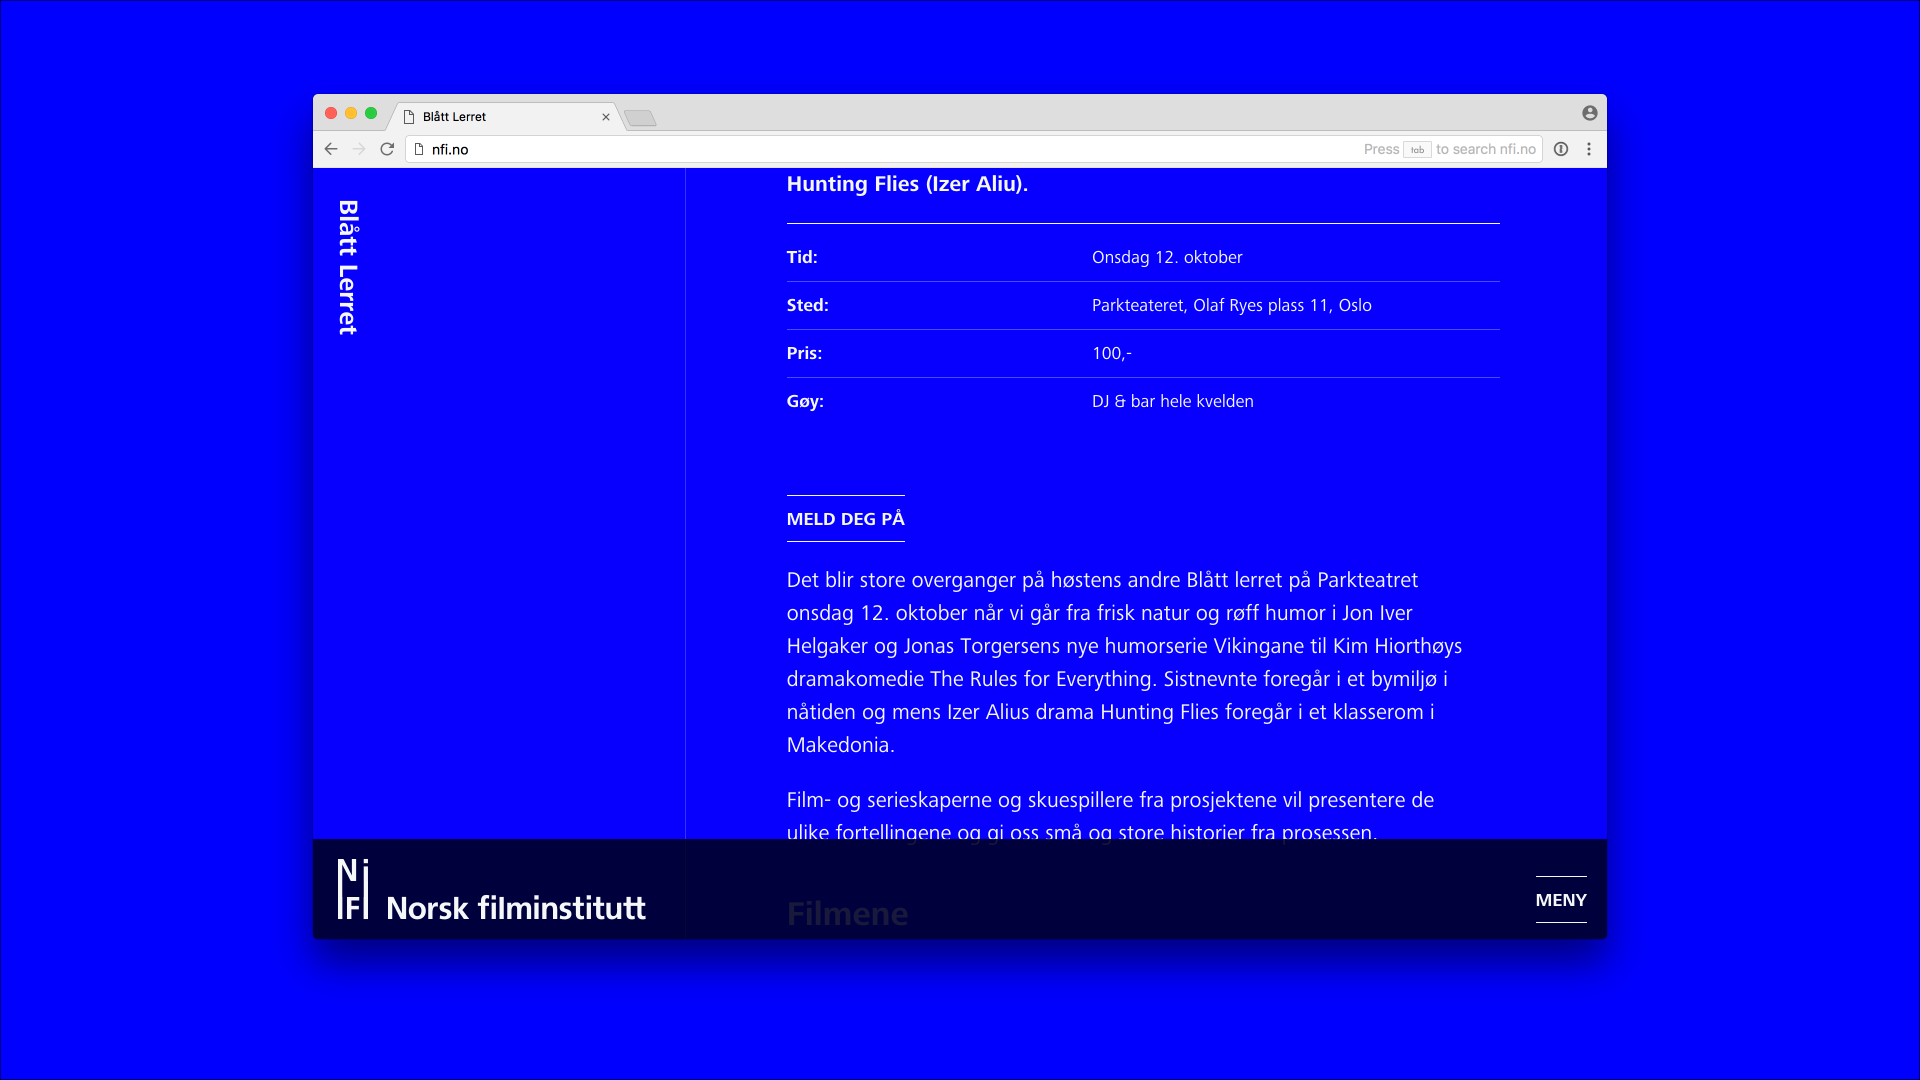
Task: Click the Norsk filminstitutt wordmark
Action: click(516, 908)
